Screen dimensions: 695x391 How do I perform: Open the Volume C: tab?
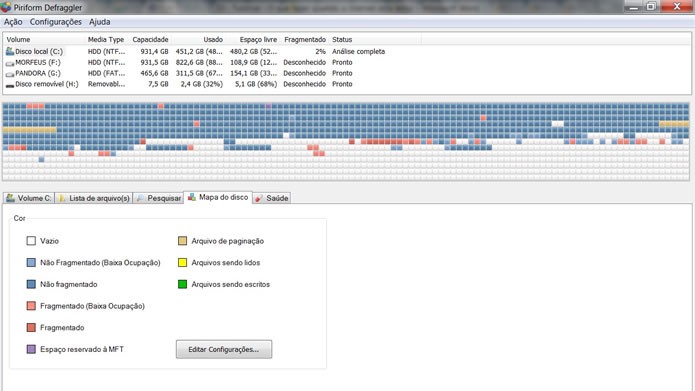click(29, 198)
